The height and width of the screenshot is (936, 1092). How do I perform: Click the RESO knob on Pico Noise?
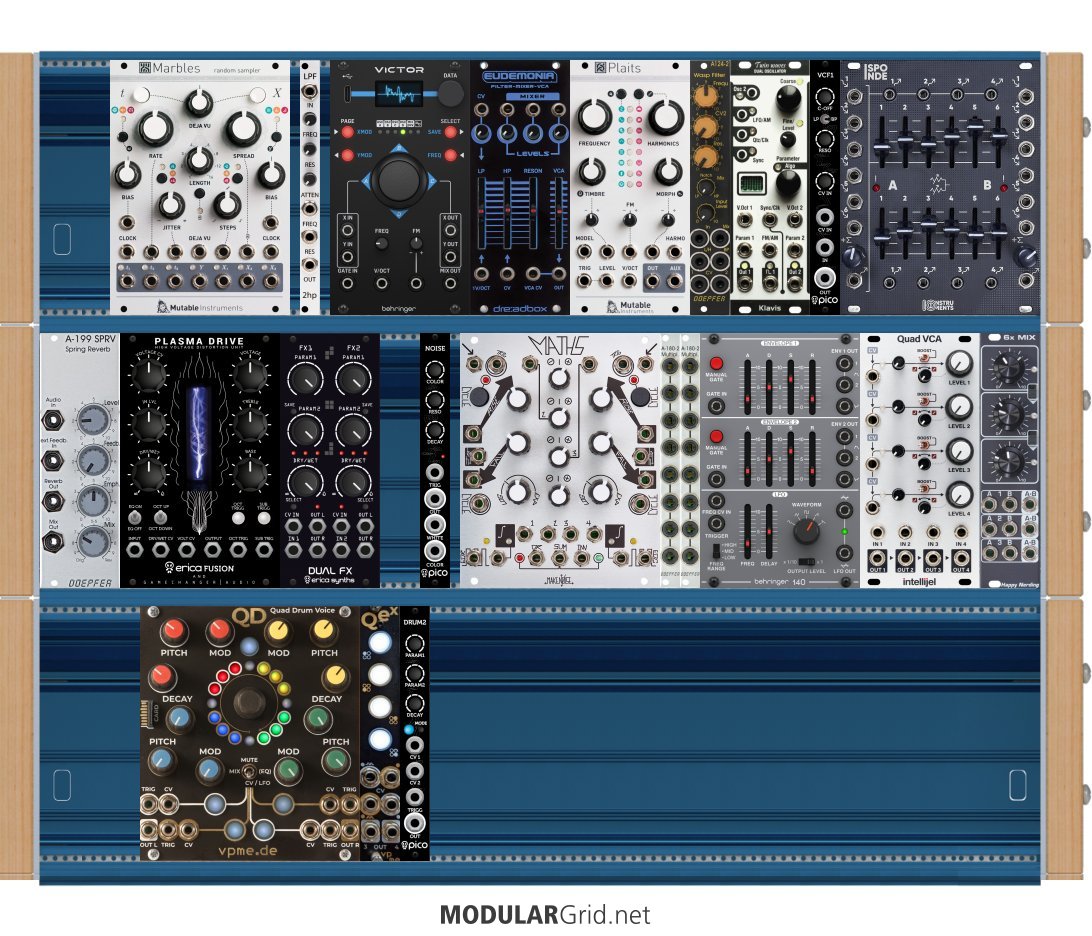(x=435, y=400)
